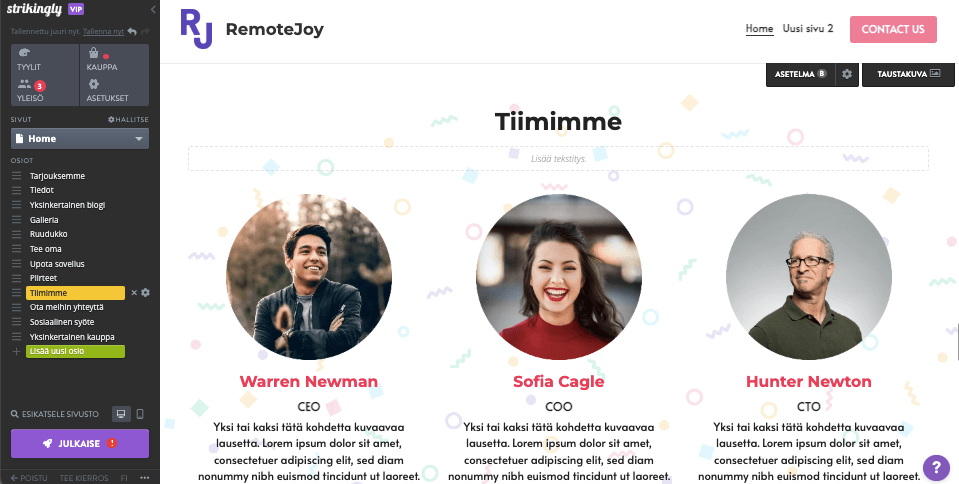
Task: Click the Lisää tekstitys caption field
Action: click(x=558, y=158)
